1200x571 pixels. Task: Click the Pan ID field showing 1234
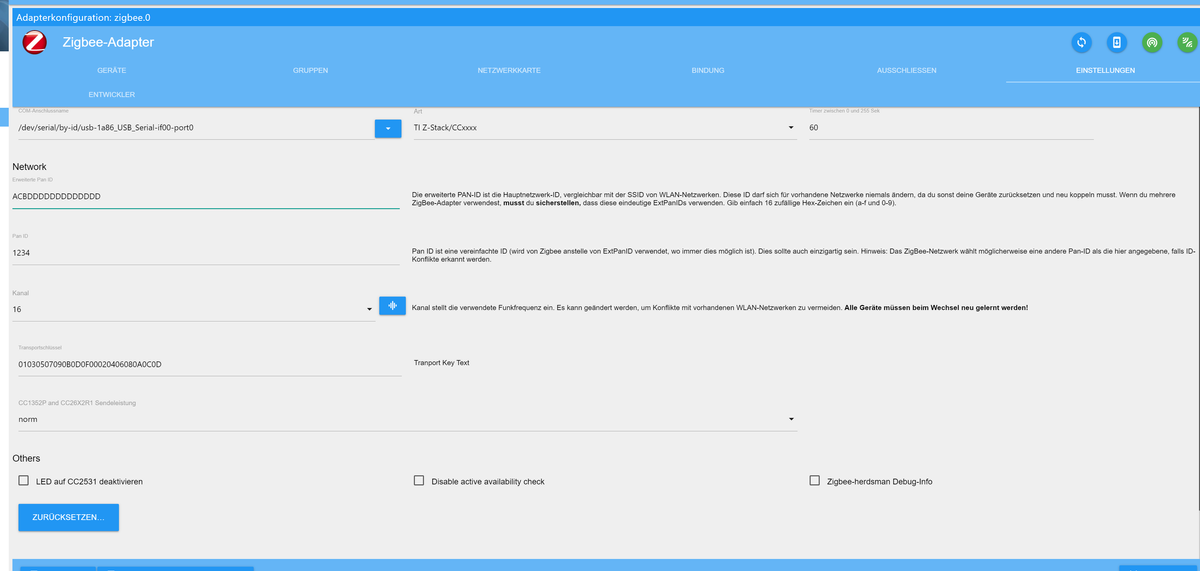point(206,254)
